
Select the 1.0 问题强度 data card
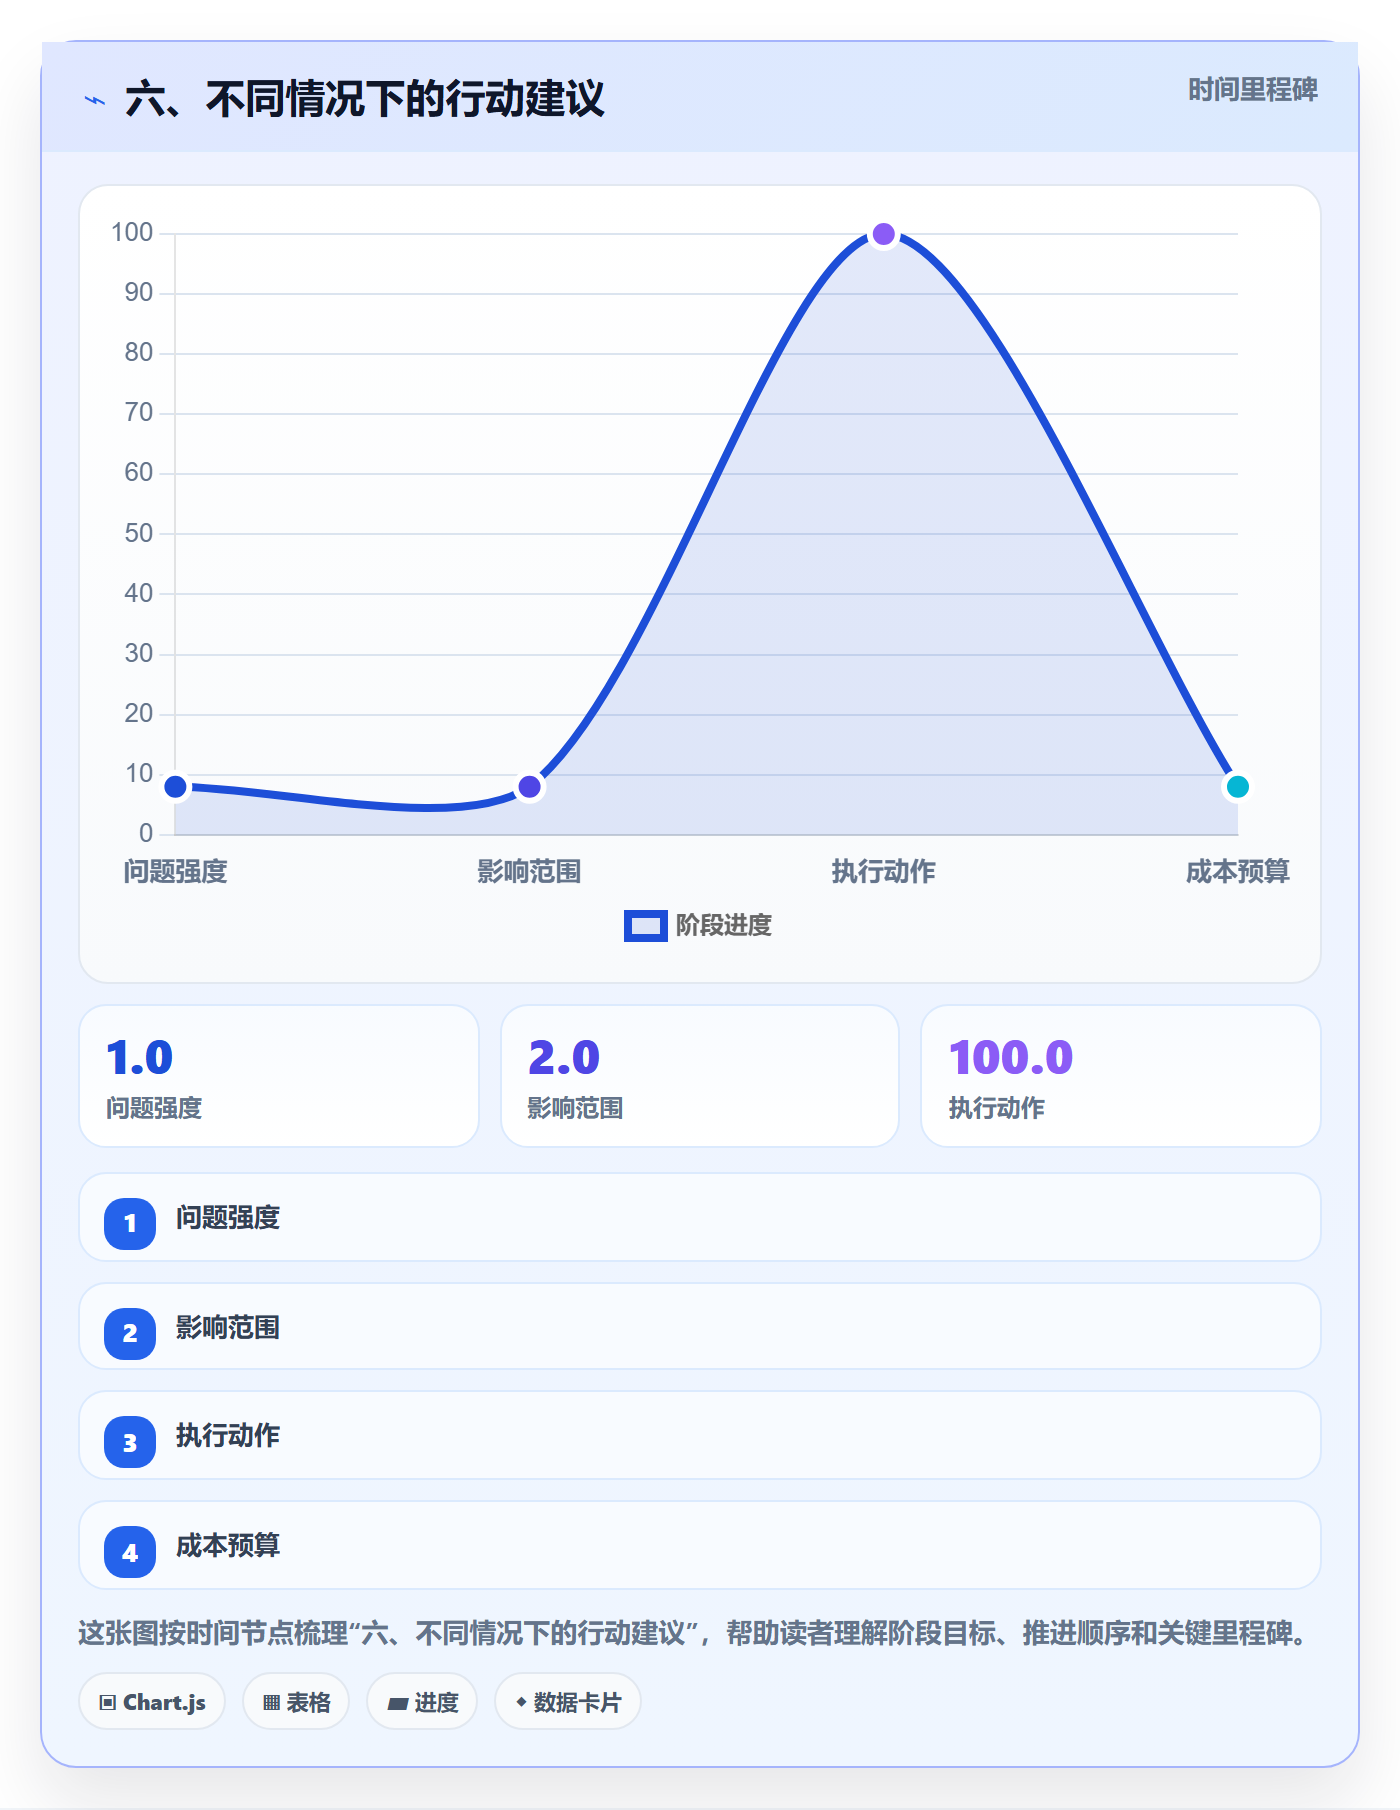click(x=279, y=1076)
